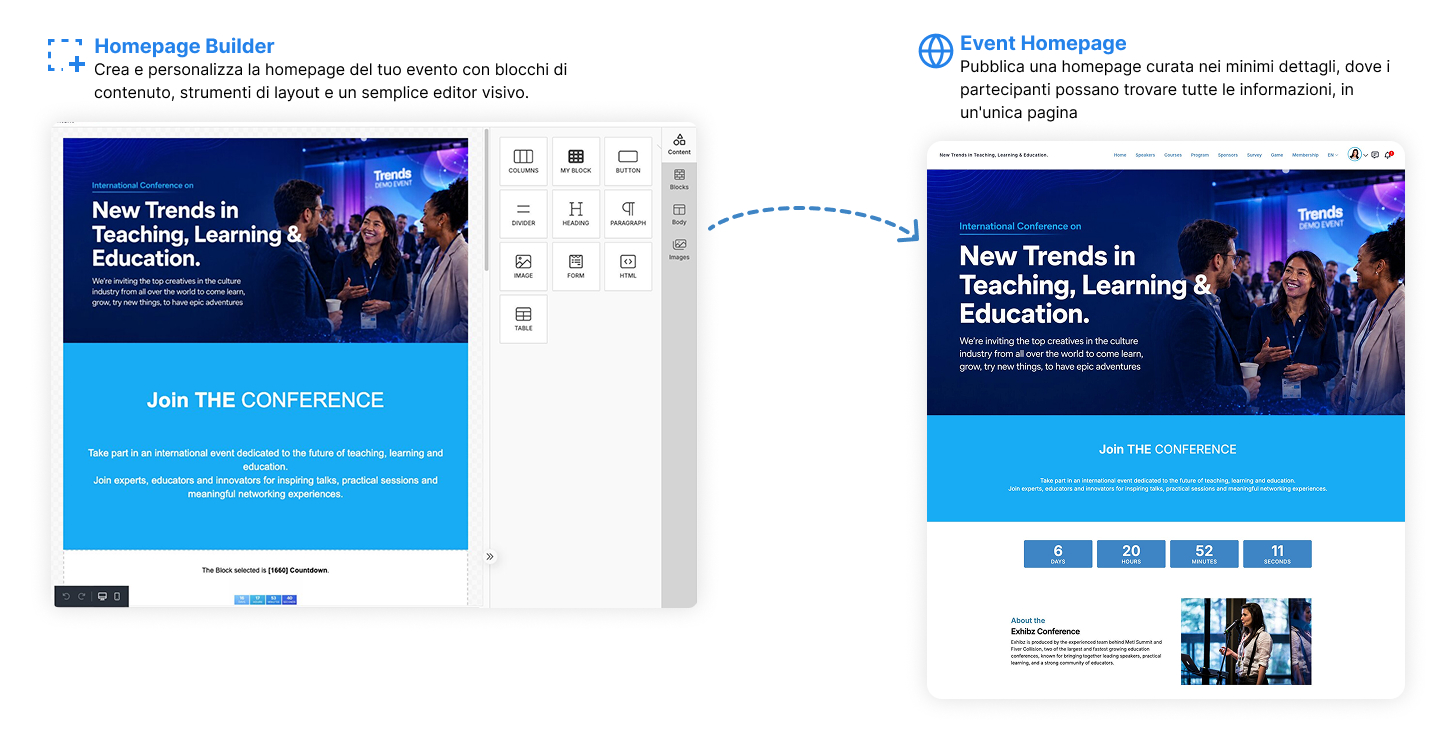Screen dimensions: 1448x729
Task: Open notifications bell with red badge
Action: coord(1389,154)
